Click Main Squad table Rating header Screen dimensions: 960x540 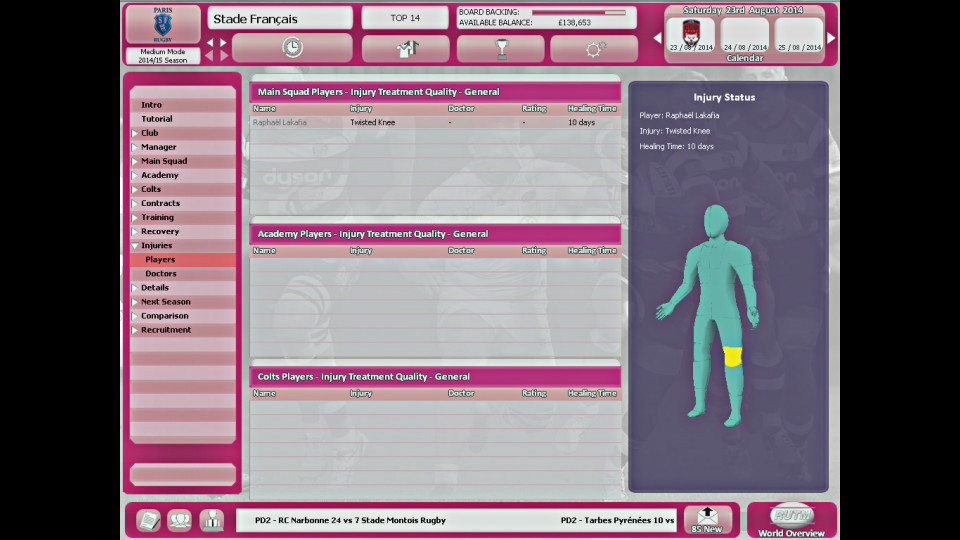click(534, 108)
